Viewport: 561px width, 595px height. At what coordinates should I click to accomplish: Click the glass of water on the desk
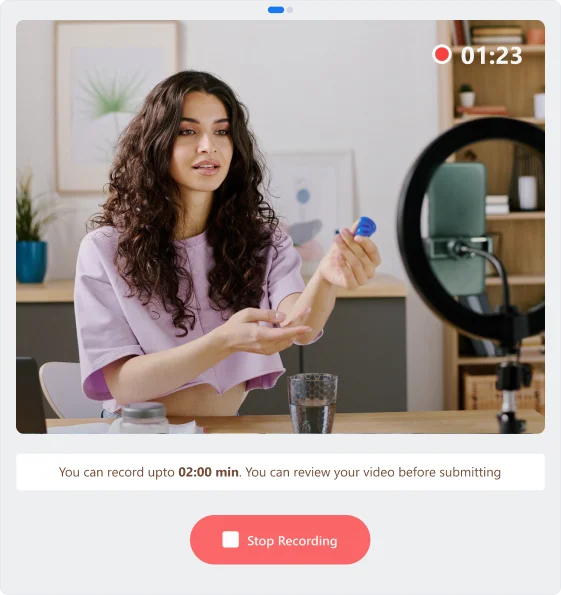[312, 403]
